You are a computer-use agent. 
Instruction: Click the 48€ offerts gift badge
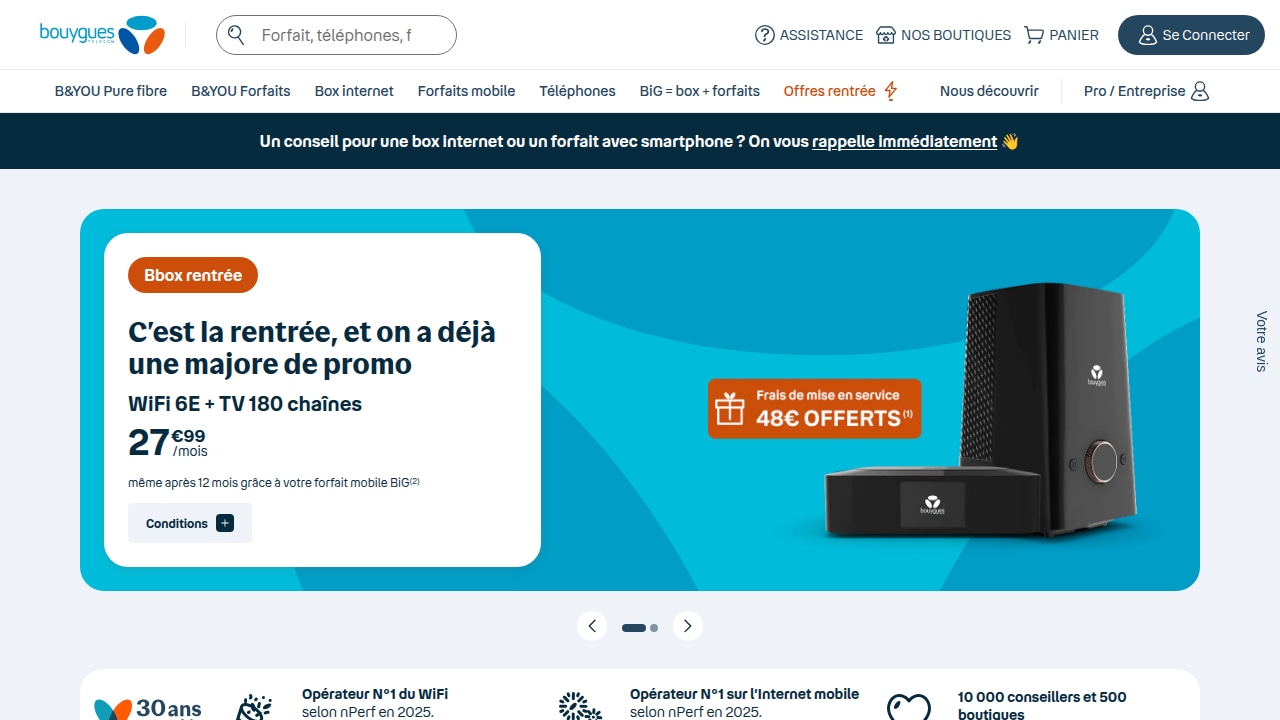pyautogui.click(x=814, y=408)
